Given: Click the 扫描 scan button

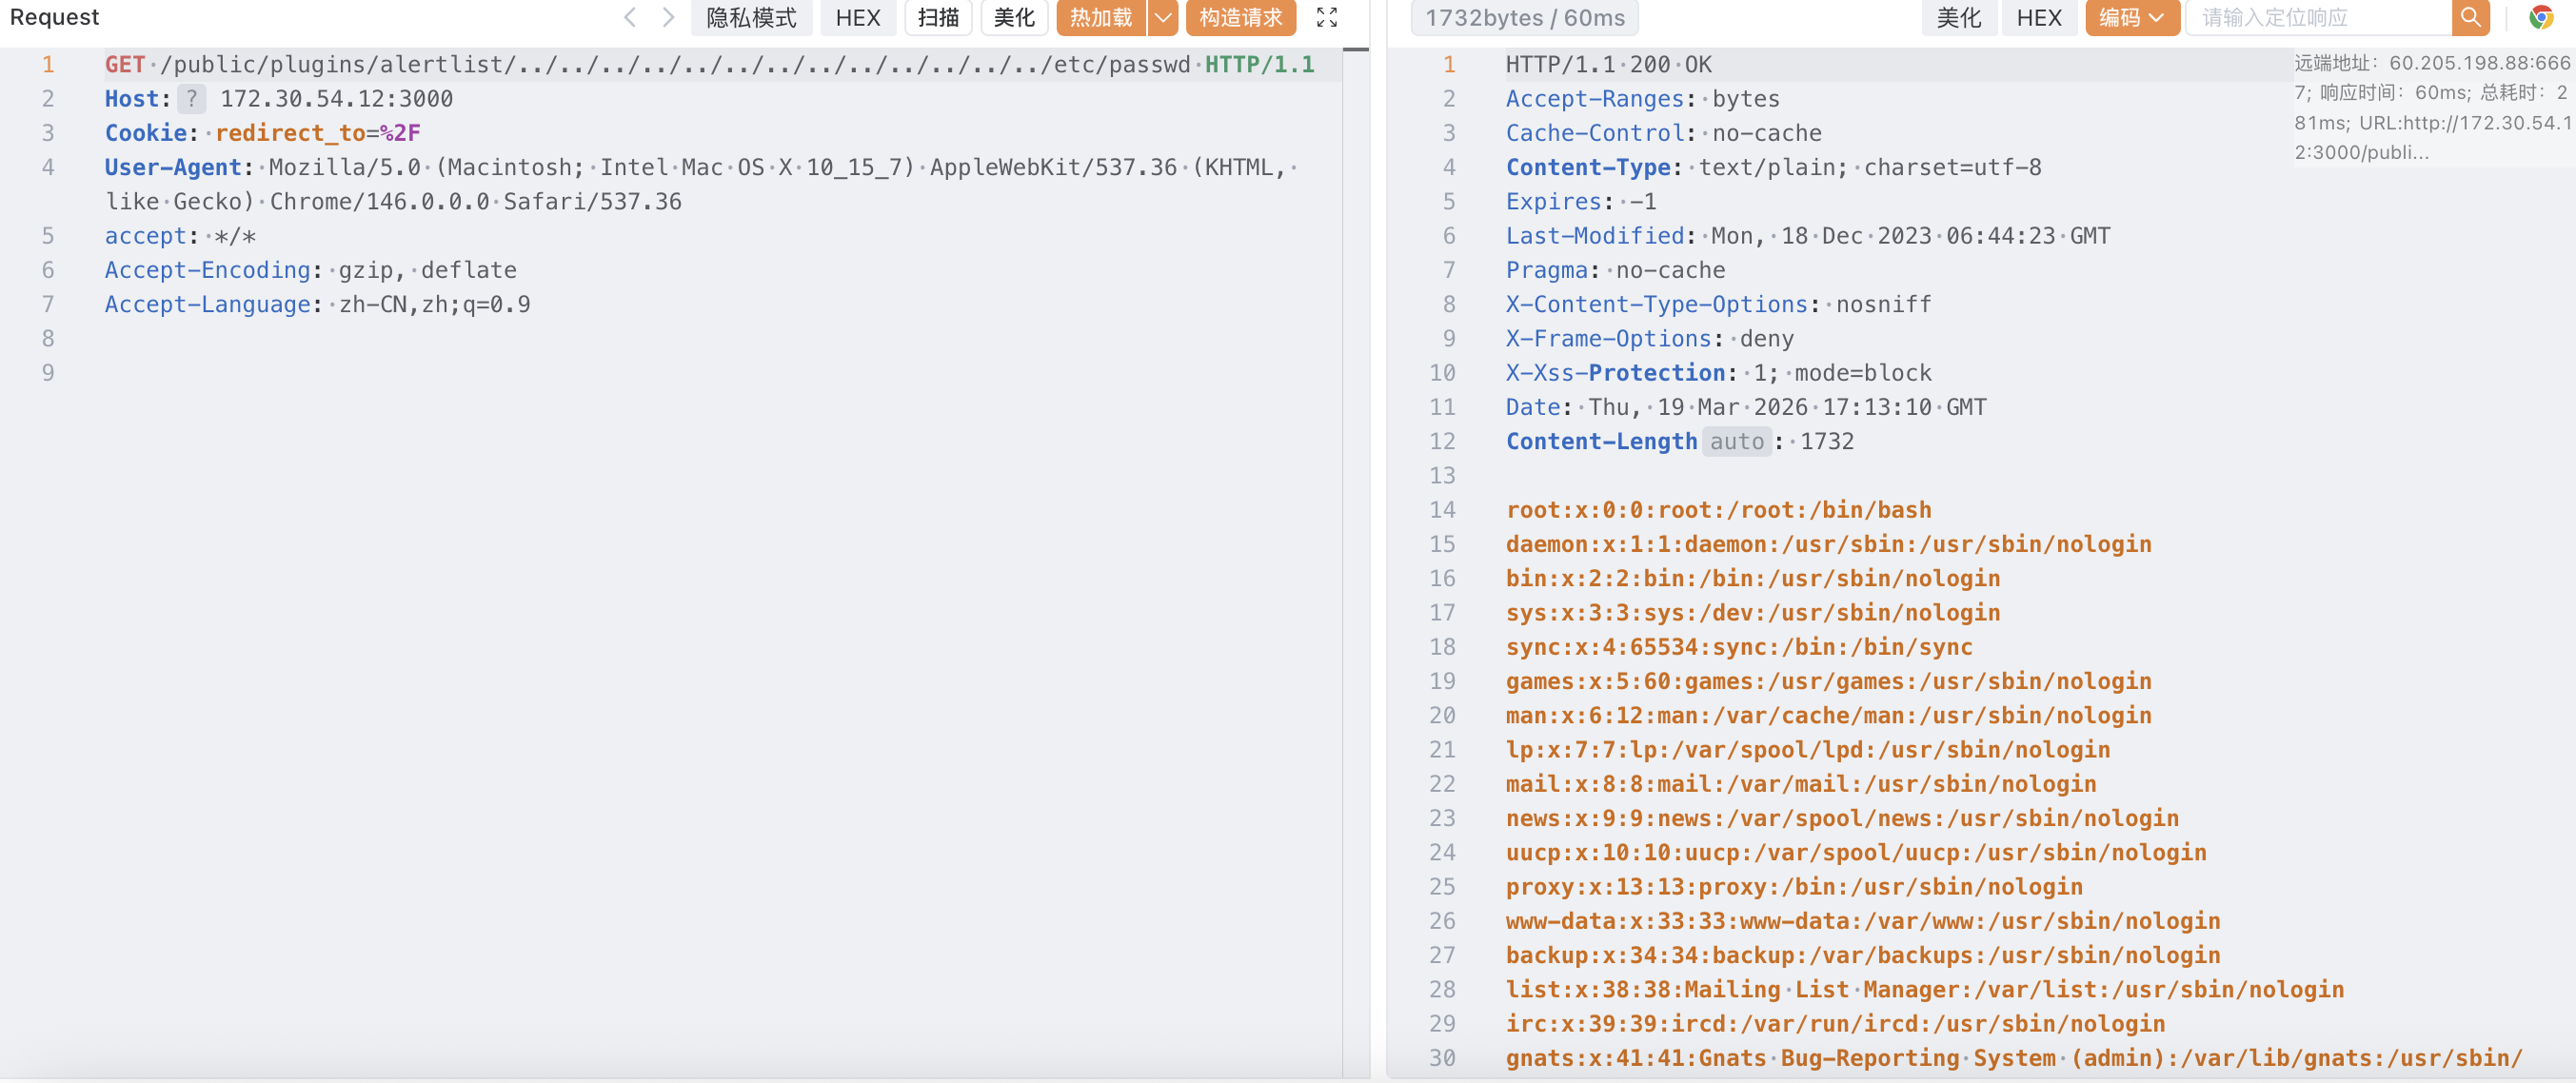Looking at the screenshot, I should coord(938,17).
